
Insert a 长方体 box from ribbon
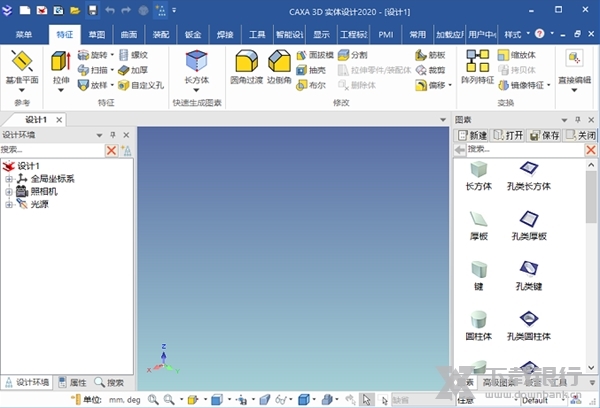[197, 67]
